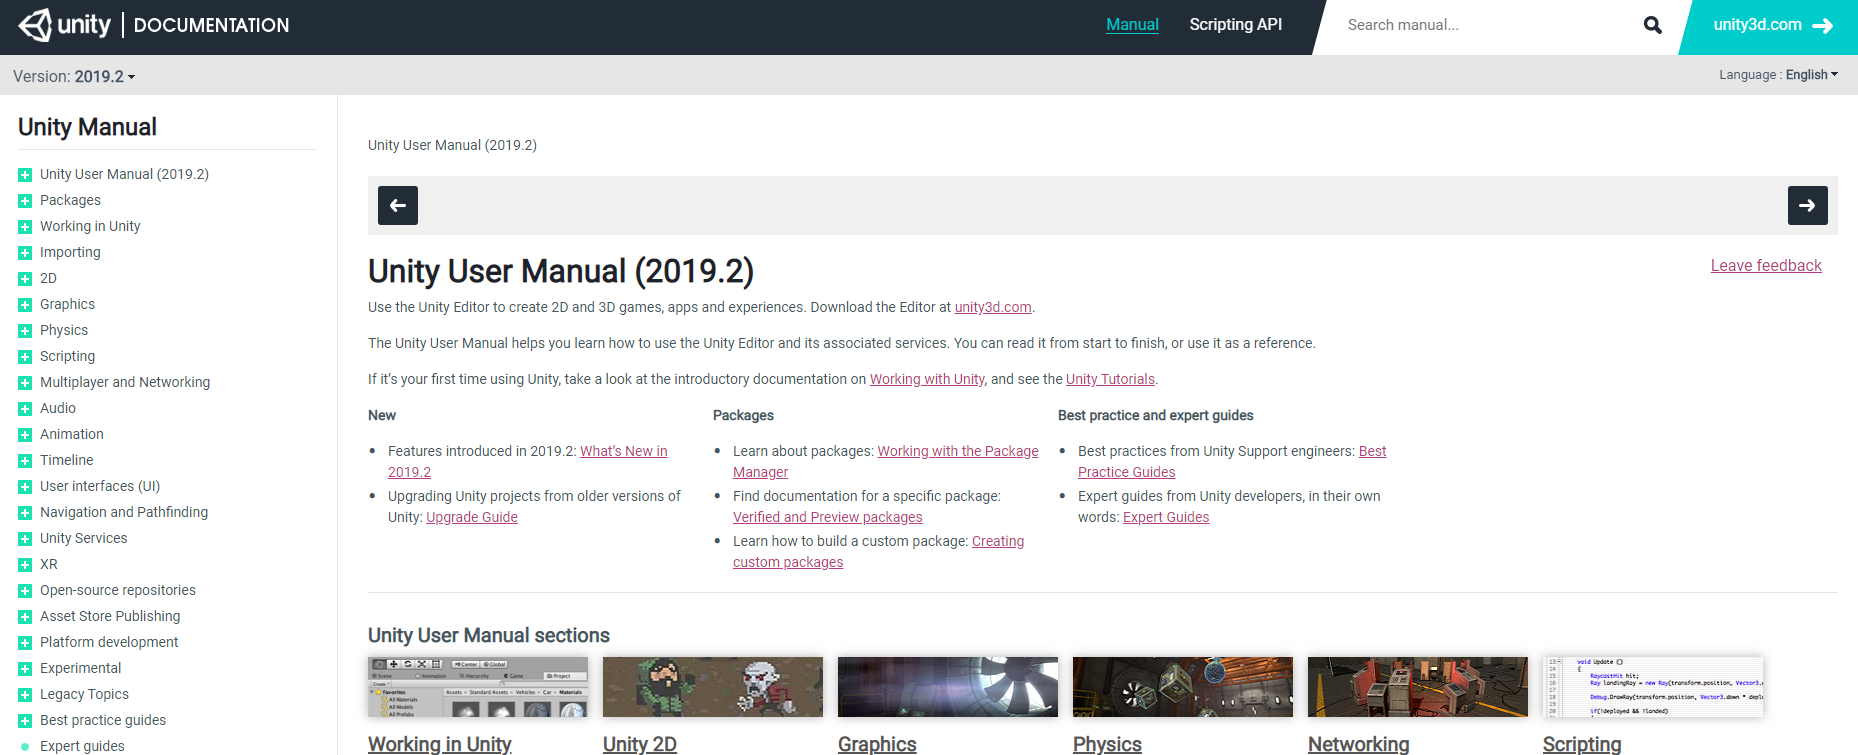This screenshot has height=755, width=1858.
Task: Open unity3d.com link in intro paragraph
Action: click(993, 307)
